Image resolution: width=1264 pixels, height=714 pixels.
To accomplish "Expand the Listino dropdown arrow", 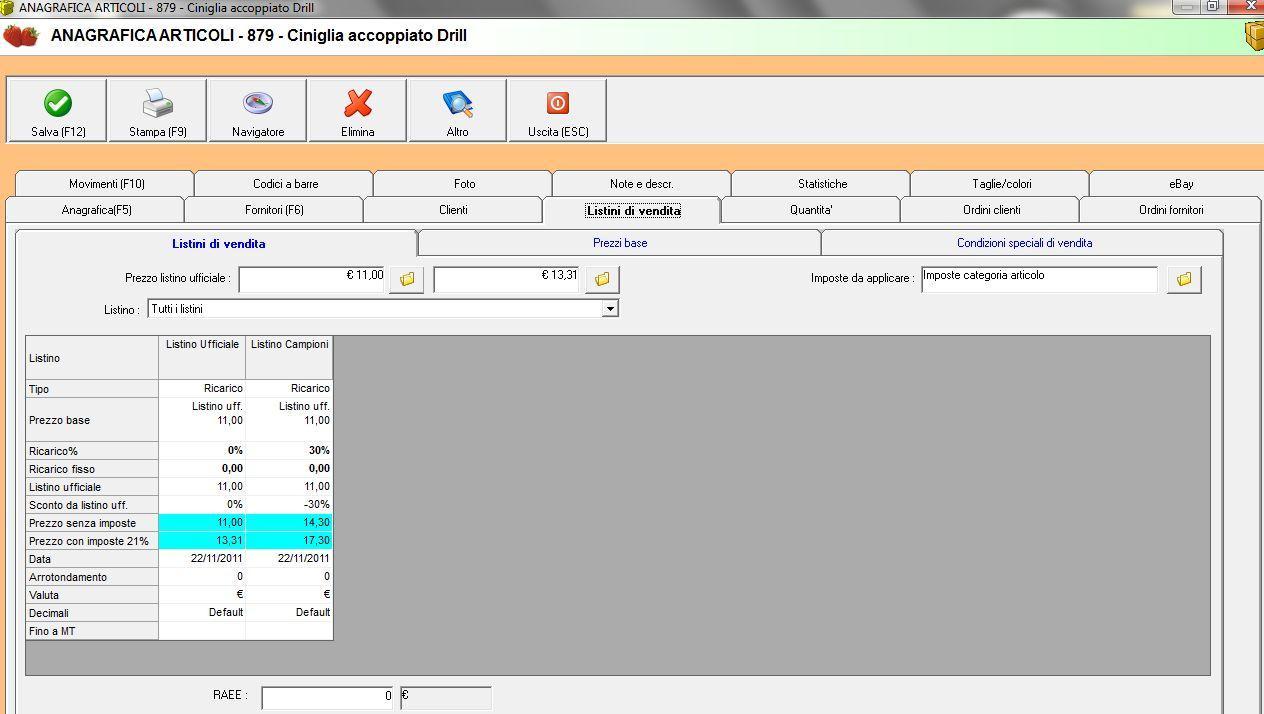I will tap(609, 309).
